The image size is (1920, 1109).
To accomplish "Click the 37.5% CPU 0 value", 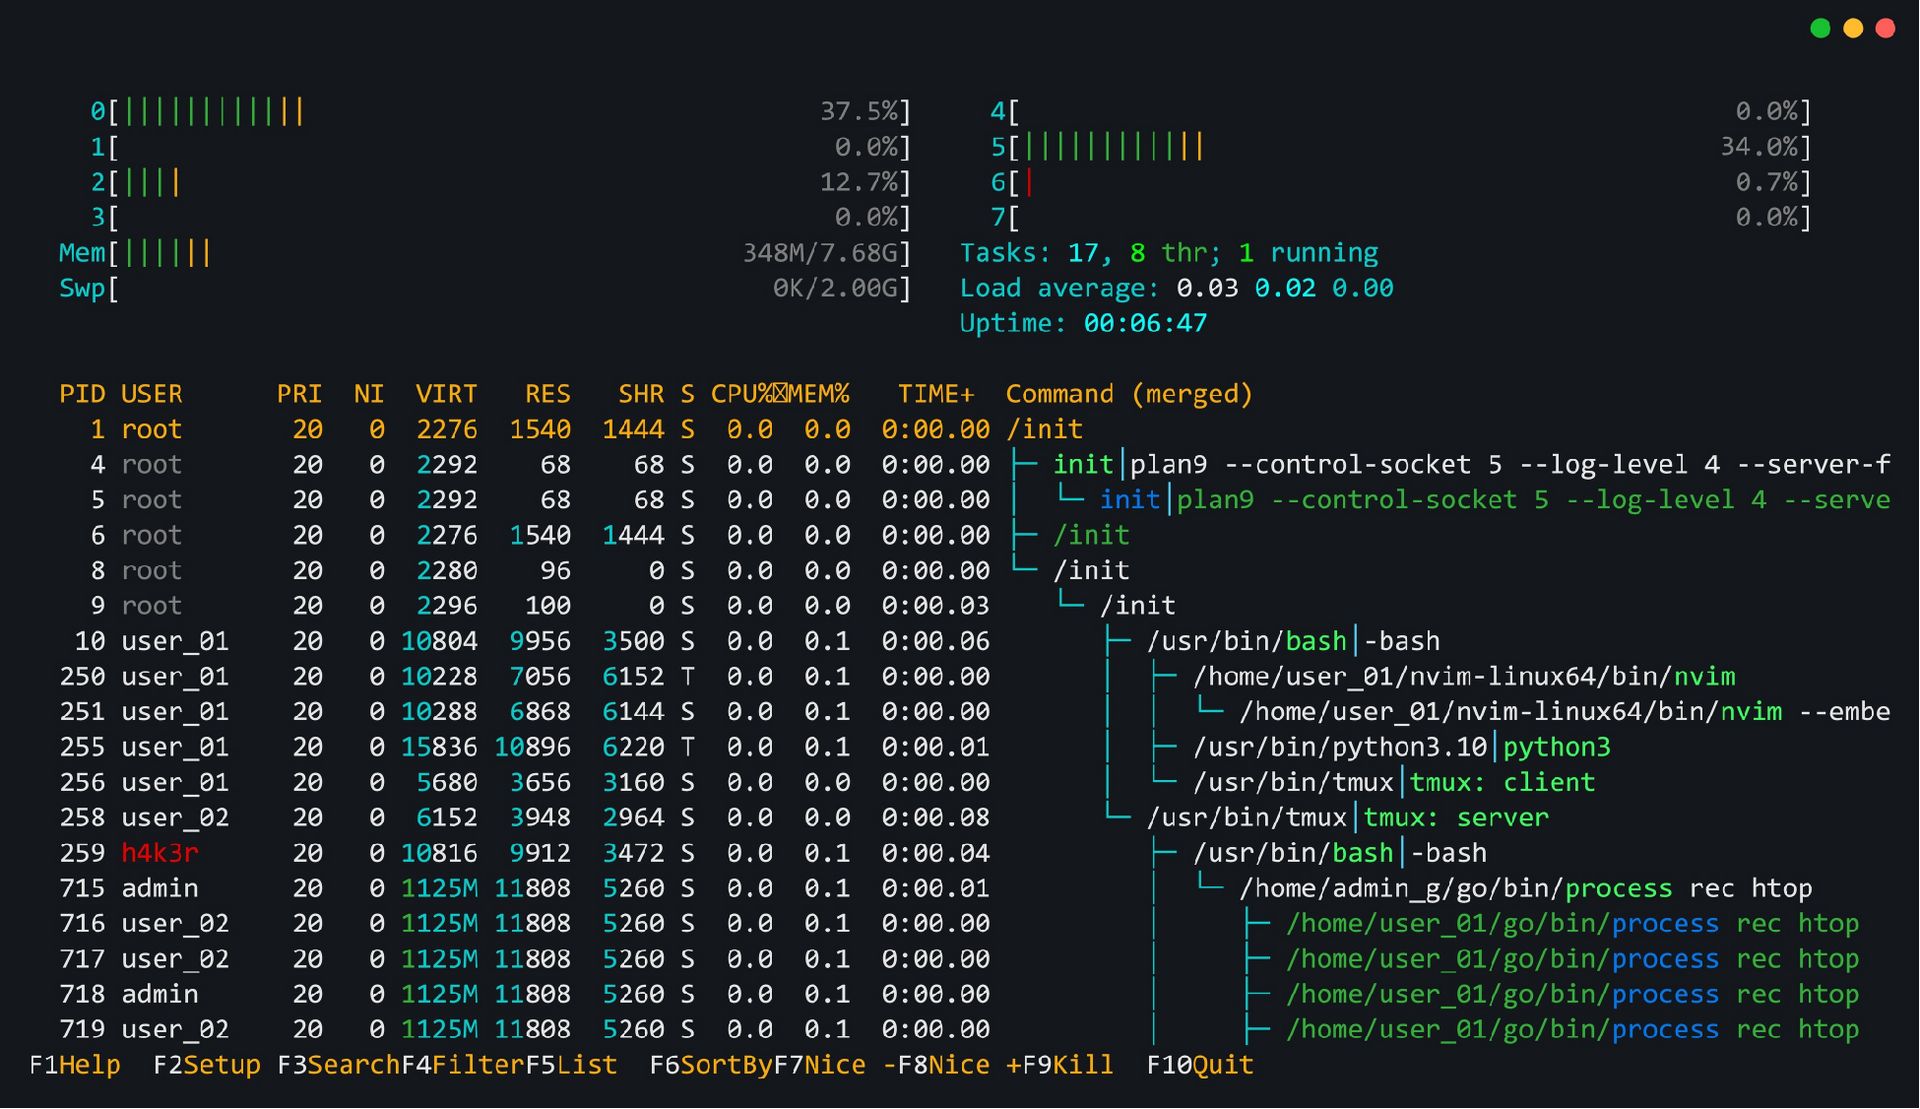I will point(858,111).
